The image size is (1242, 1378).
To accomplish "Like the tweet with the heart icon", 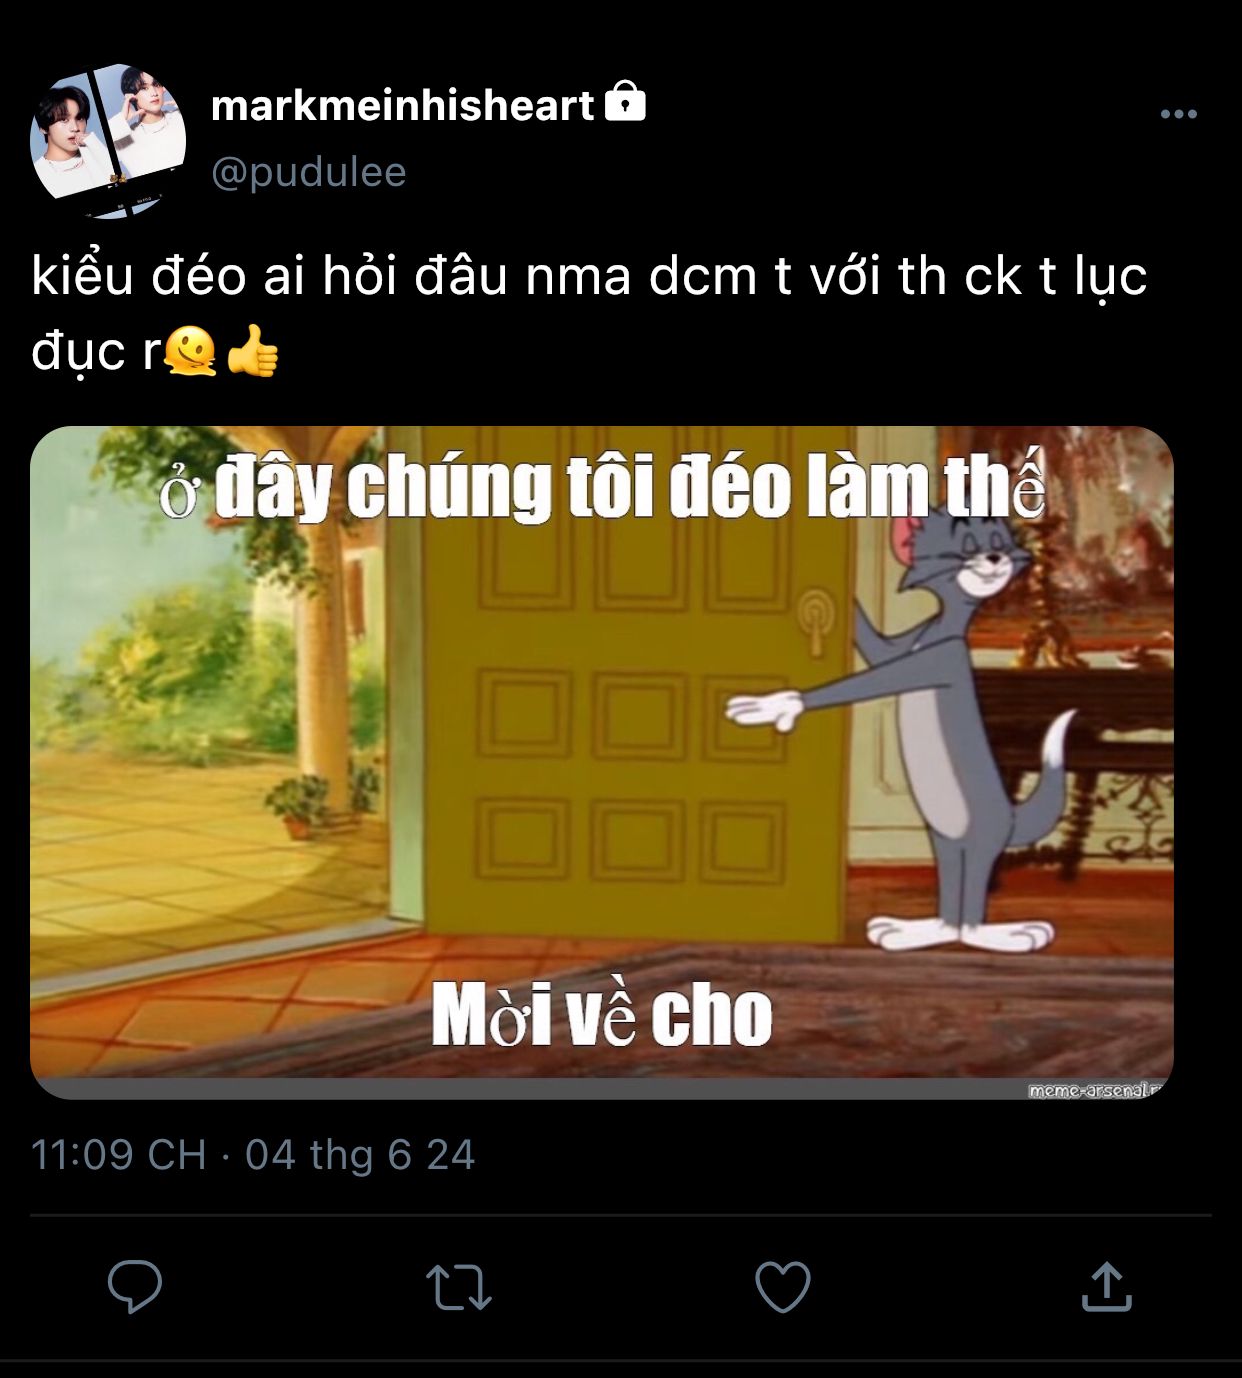I will click(782, 1287).
